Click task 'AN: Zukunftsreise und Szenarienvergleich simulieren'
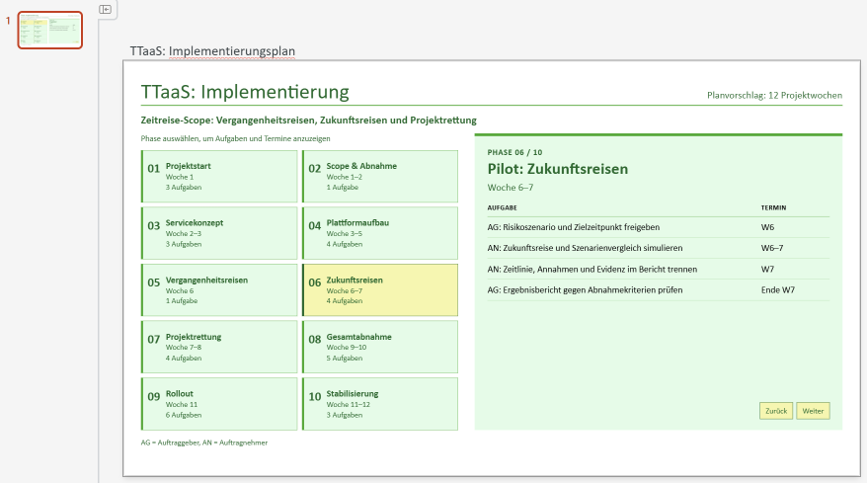 click(585, 248)
